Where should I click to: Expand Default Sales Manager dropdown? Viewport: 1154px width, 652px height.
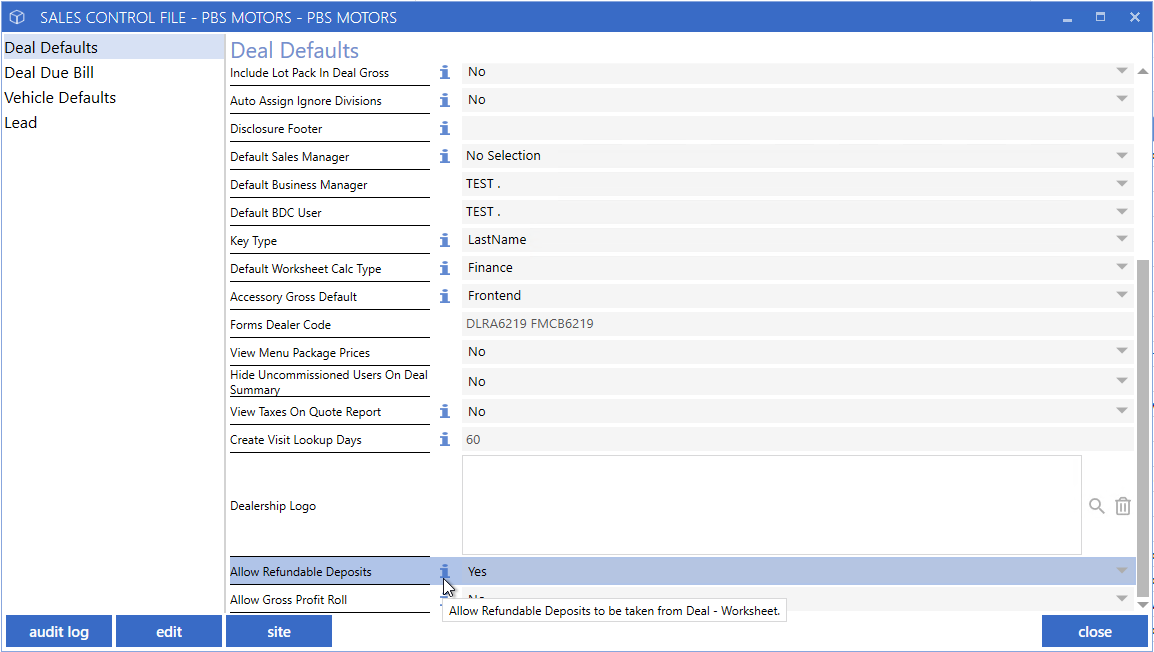(1122, 155)
